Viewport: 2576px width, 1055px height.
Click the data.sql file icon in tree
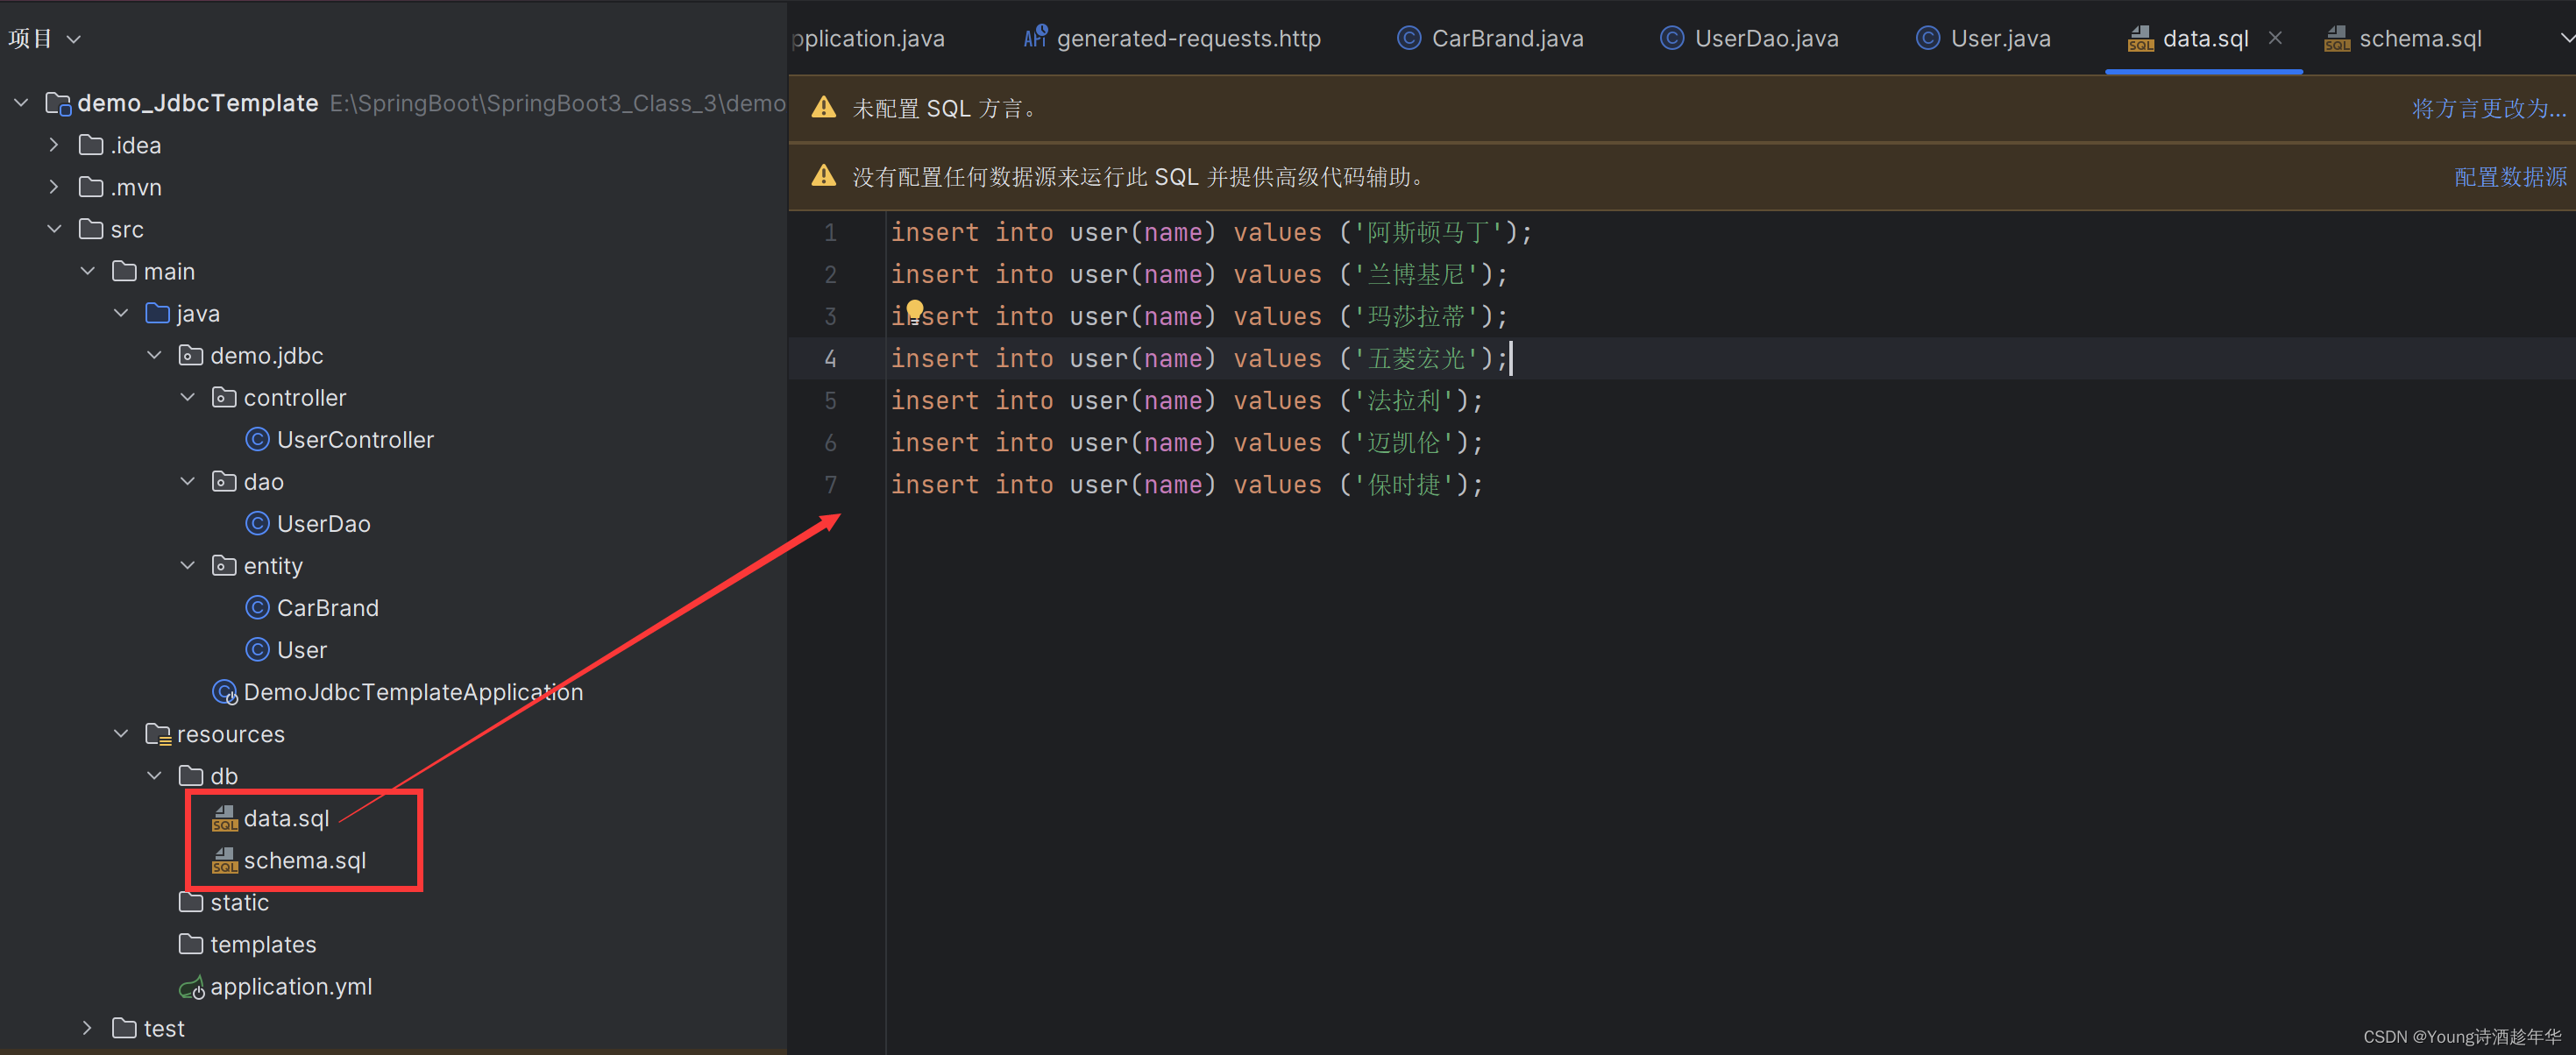(224, 818)
